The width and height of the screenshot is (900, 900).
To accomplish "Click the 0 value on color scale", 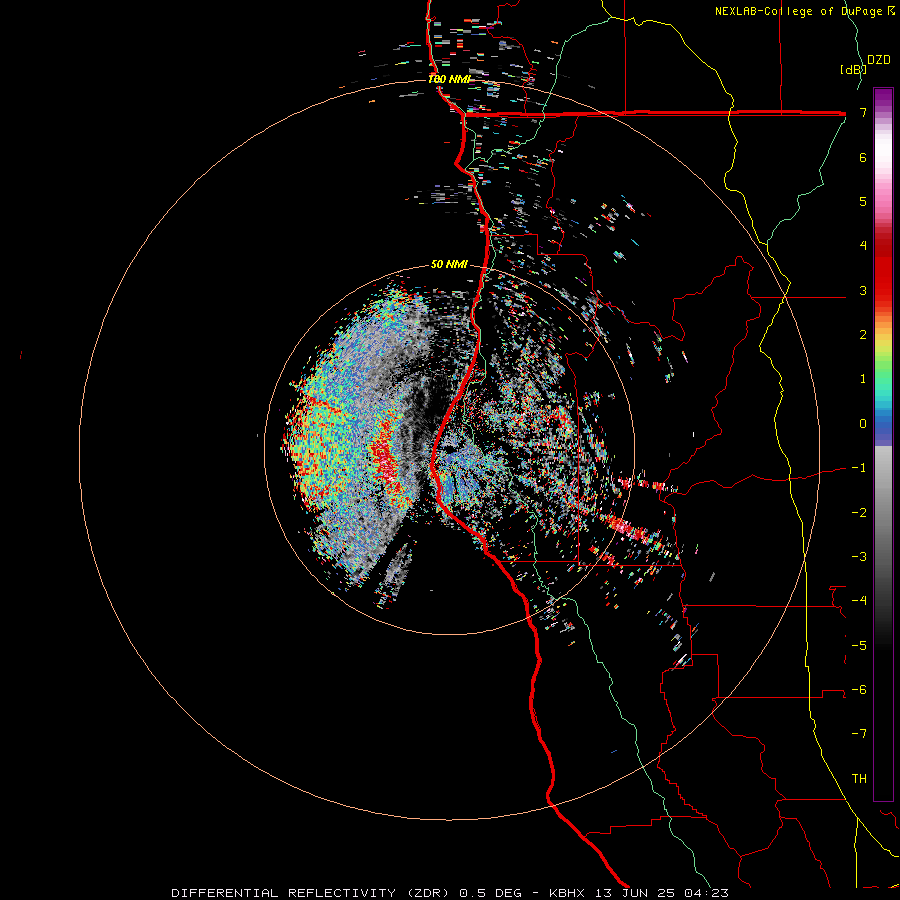I will point(863,424).
